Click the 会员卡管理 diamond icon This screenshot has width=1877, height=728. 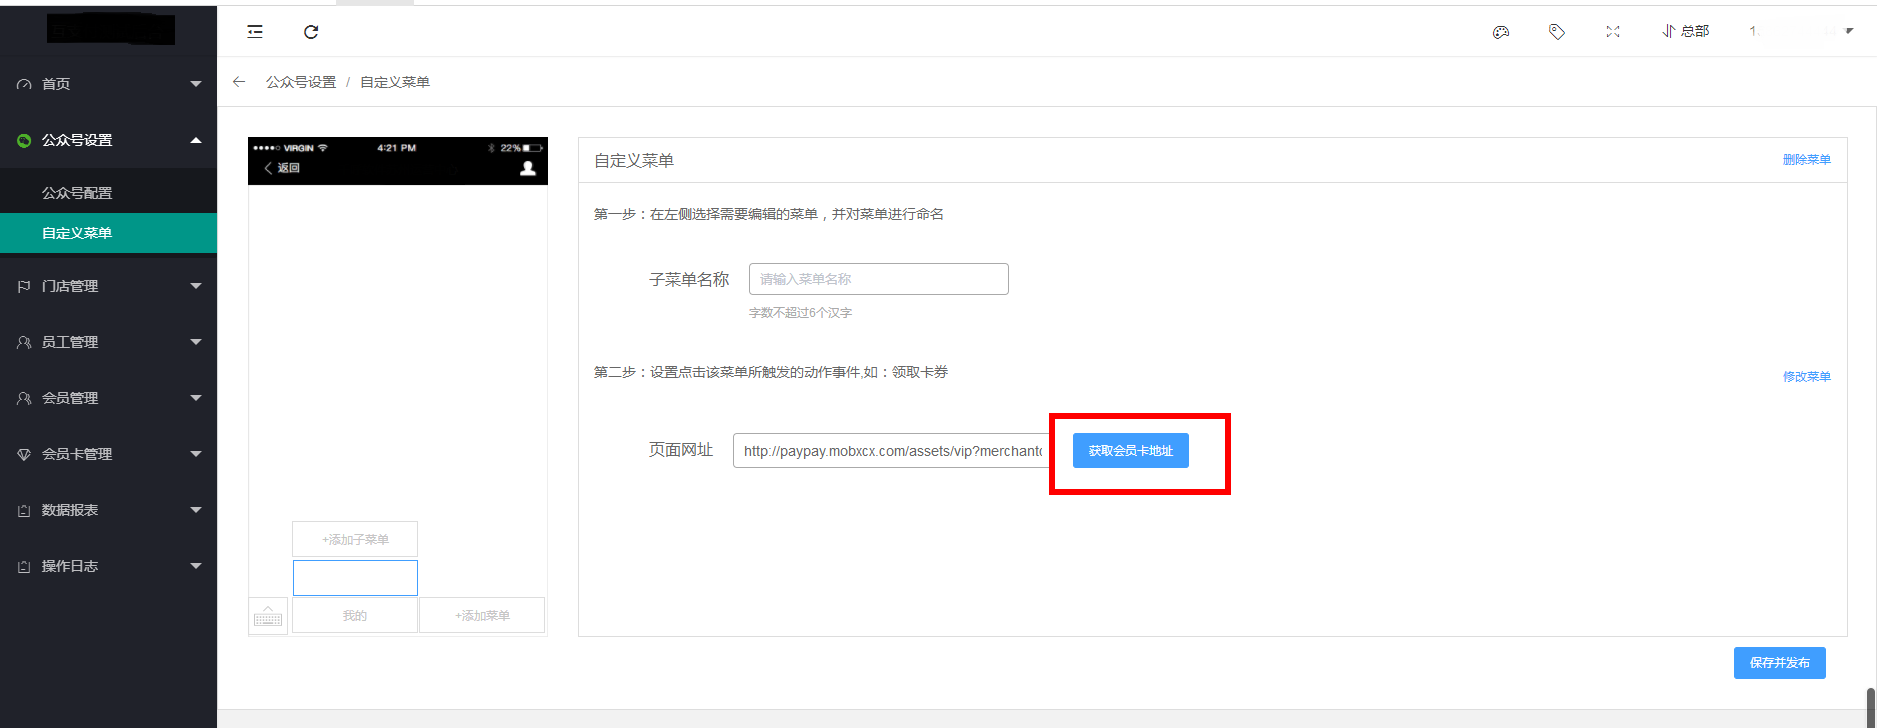click(24, 455)
